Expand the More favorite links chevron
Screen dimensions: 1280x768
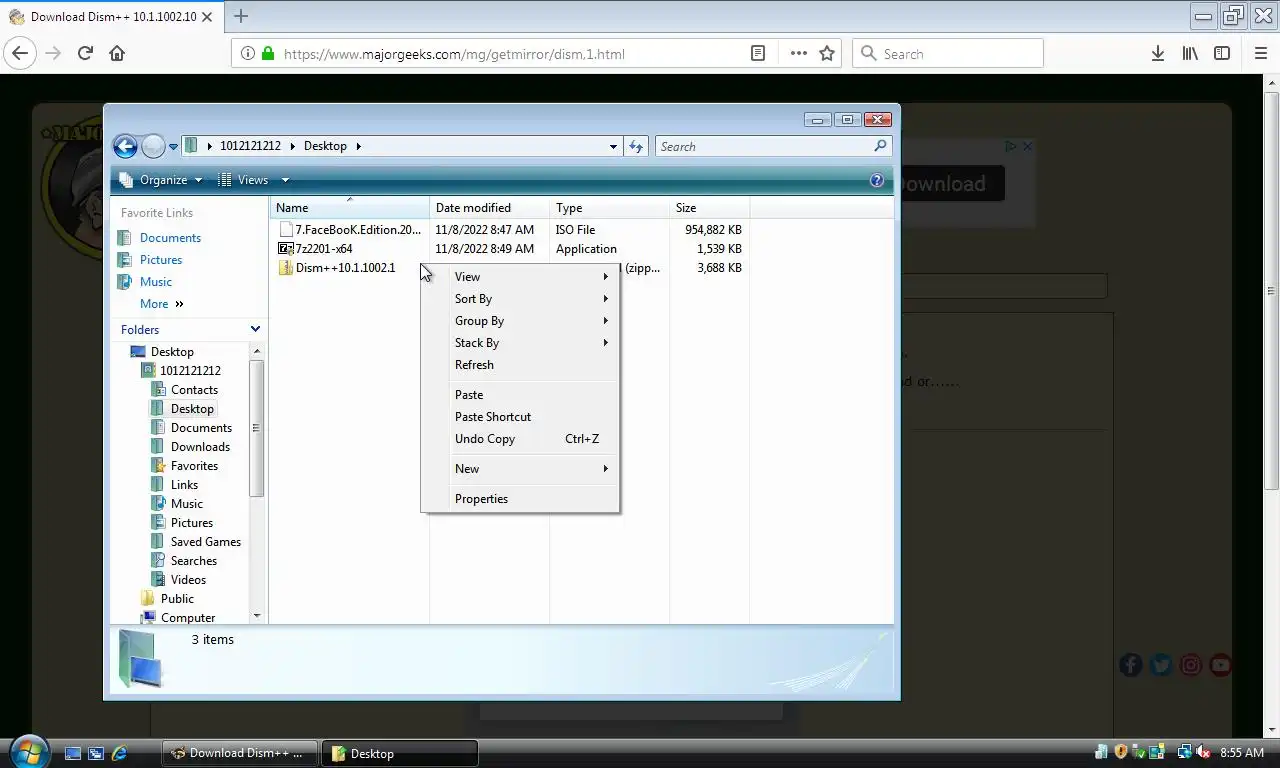[x=180, y=304]
